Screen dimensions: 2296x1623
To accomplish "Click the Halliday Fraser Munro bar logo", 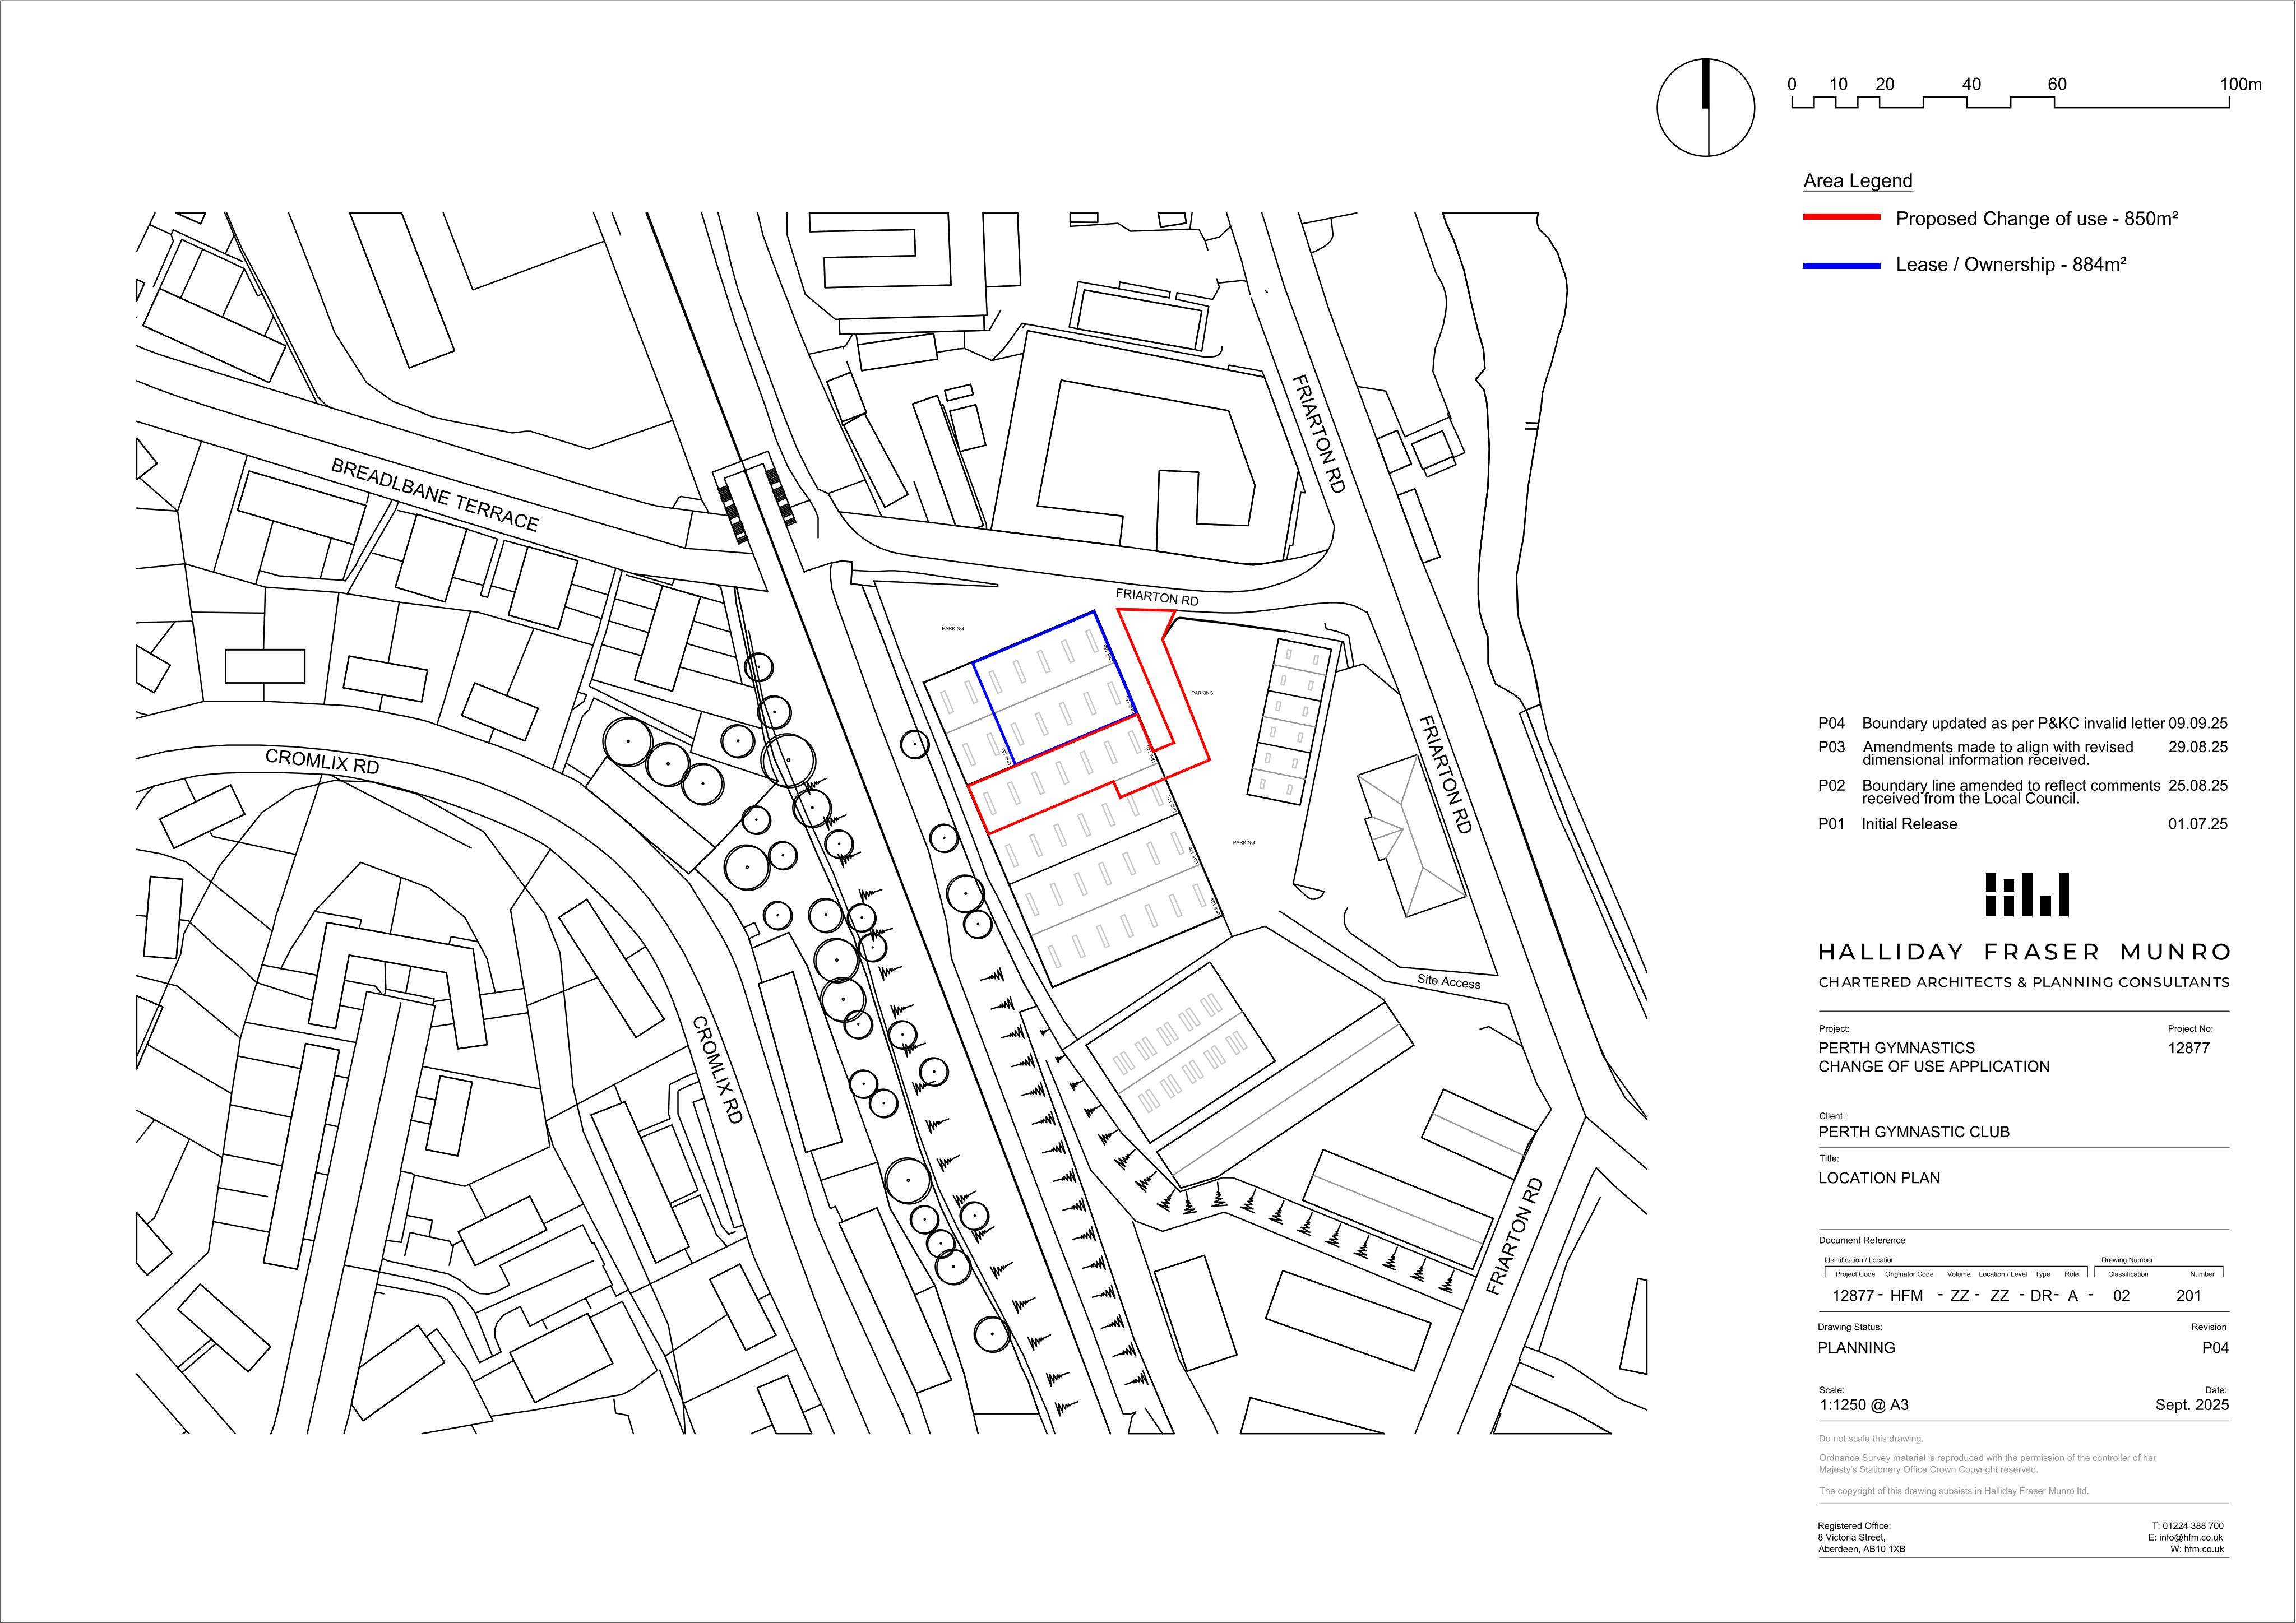I will pos(2026,895).
